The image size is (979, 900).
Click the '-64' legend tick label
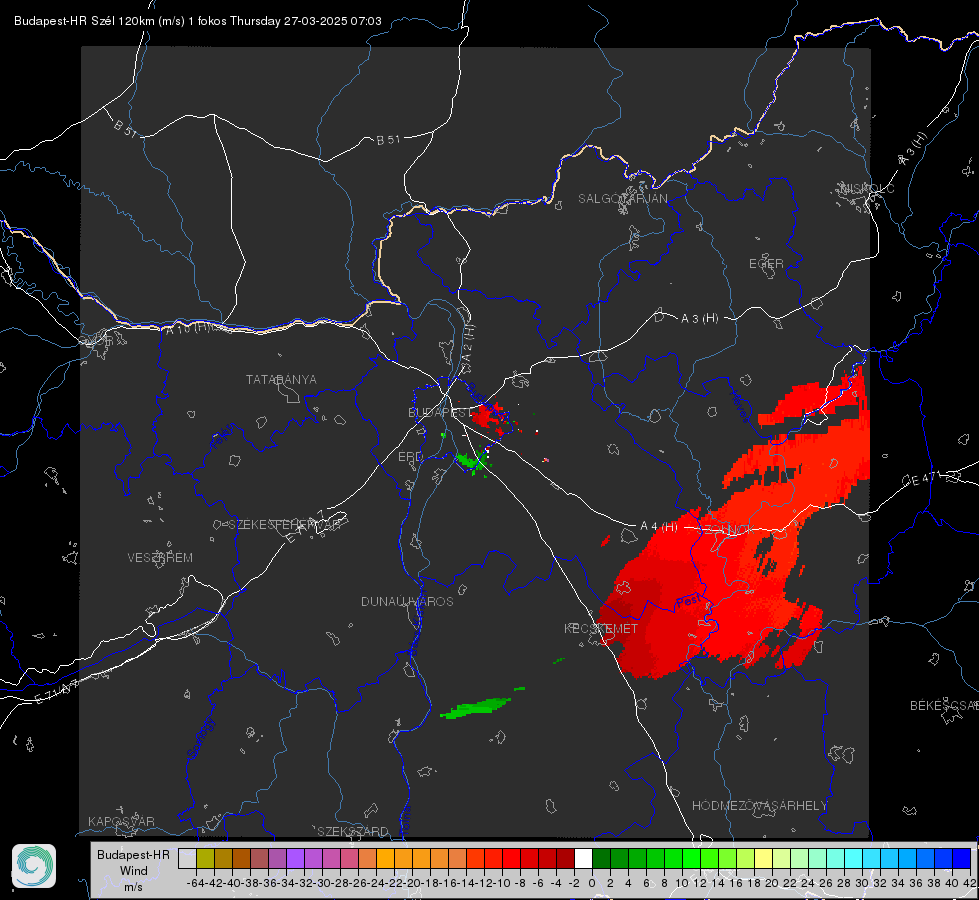[196, 883]
